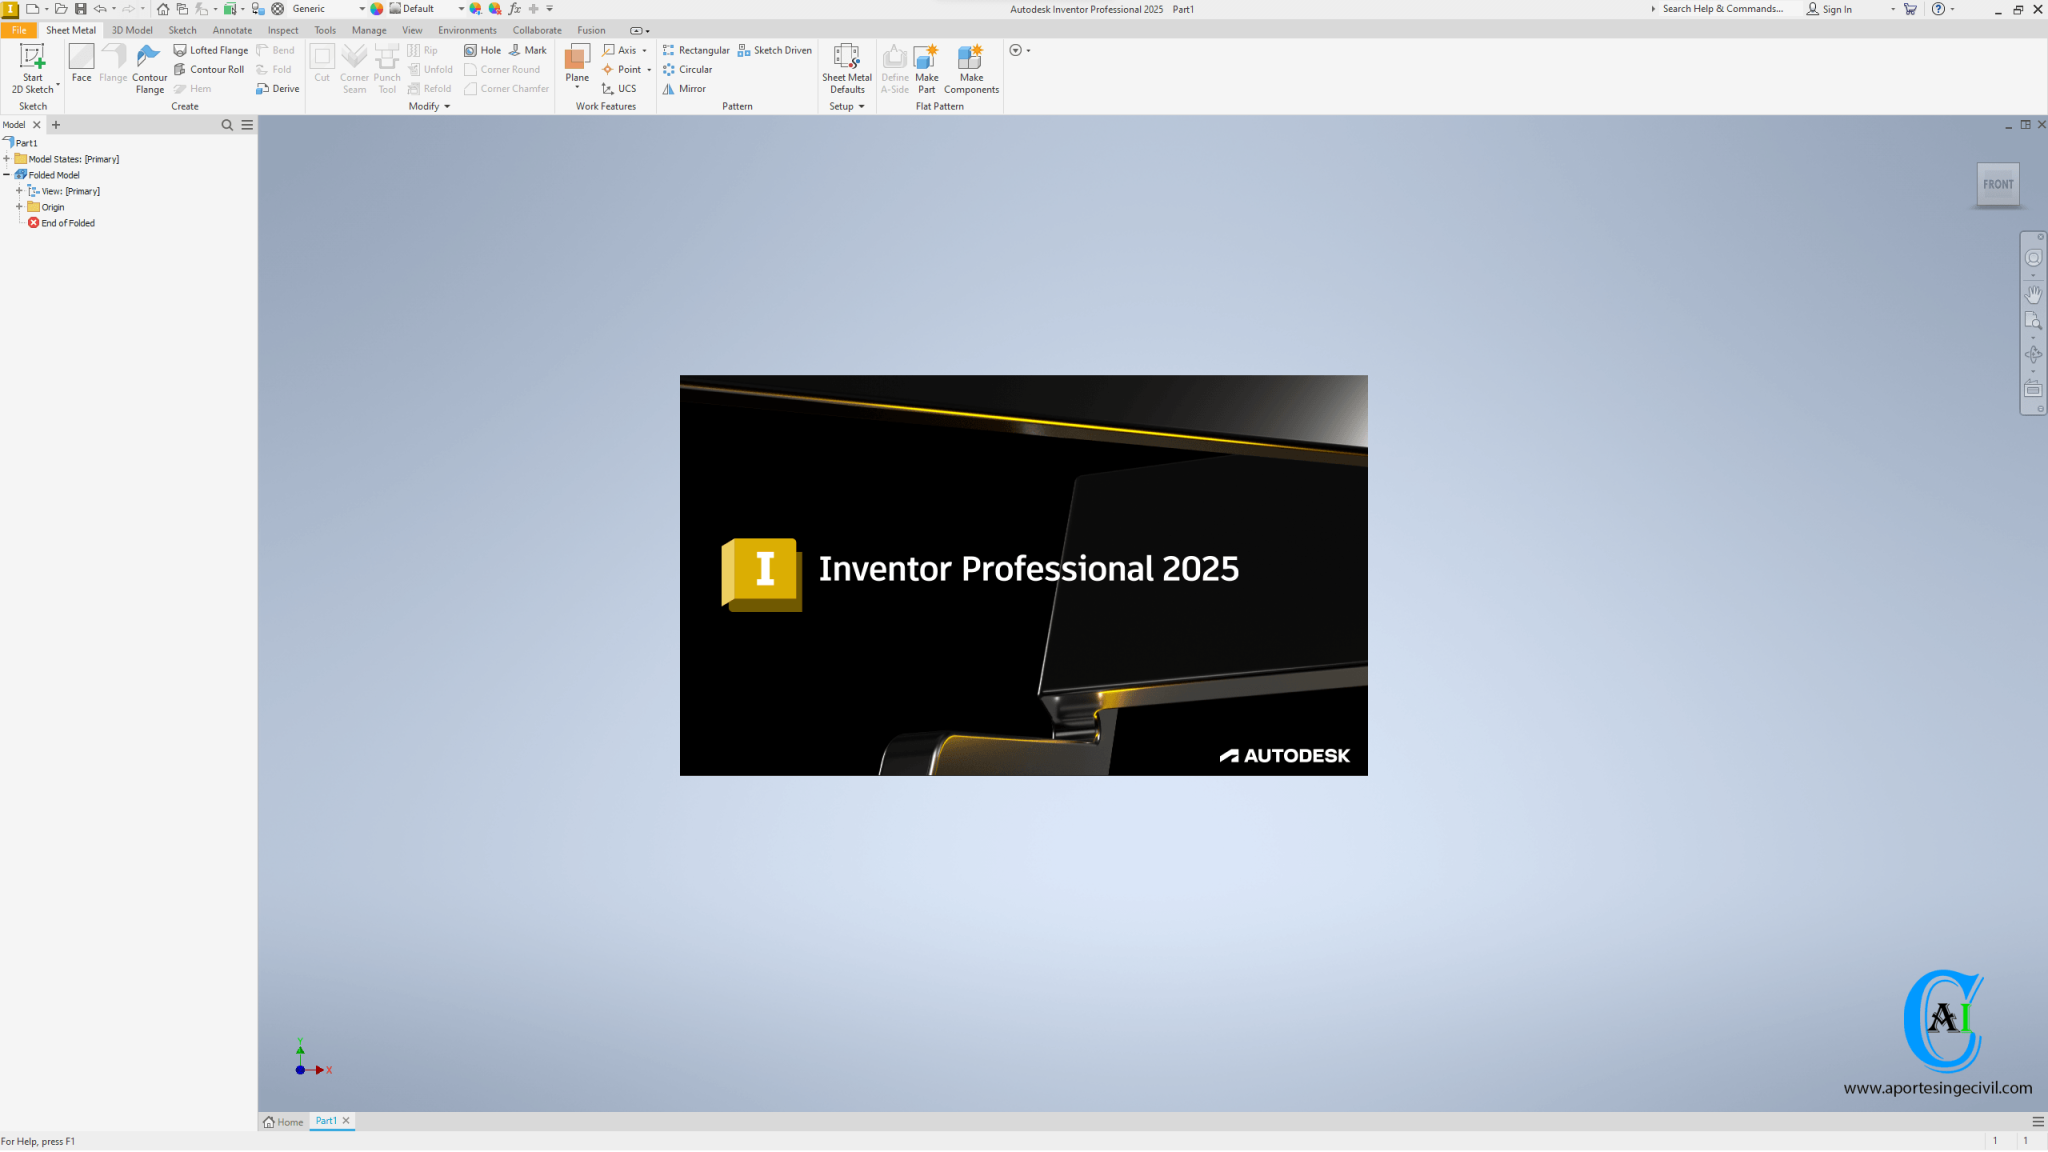Select the Pan tool in navigation bar
Screen dimensions: 2048x1152
point(2032,293)
